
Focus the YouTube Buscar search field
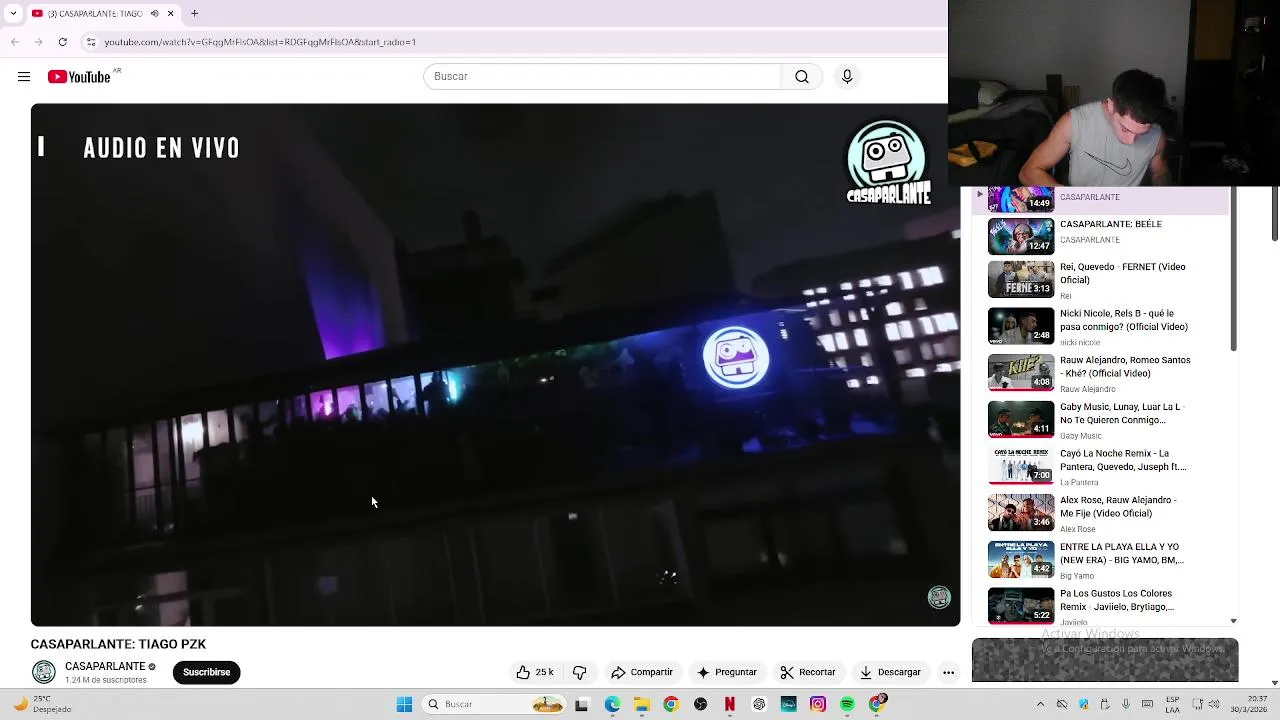pyautogui.click(x=602, y=77)
